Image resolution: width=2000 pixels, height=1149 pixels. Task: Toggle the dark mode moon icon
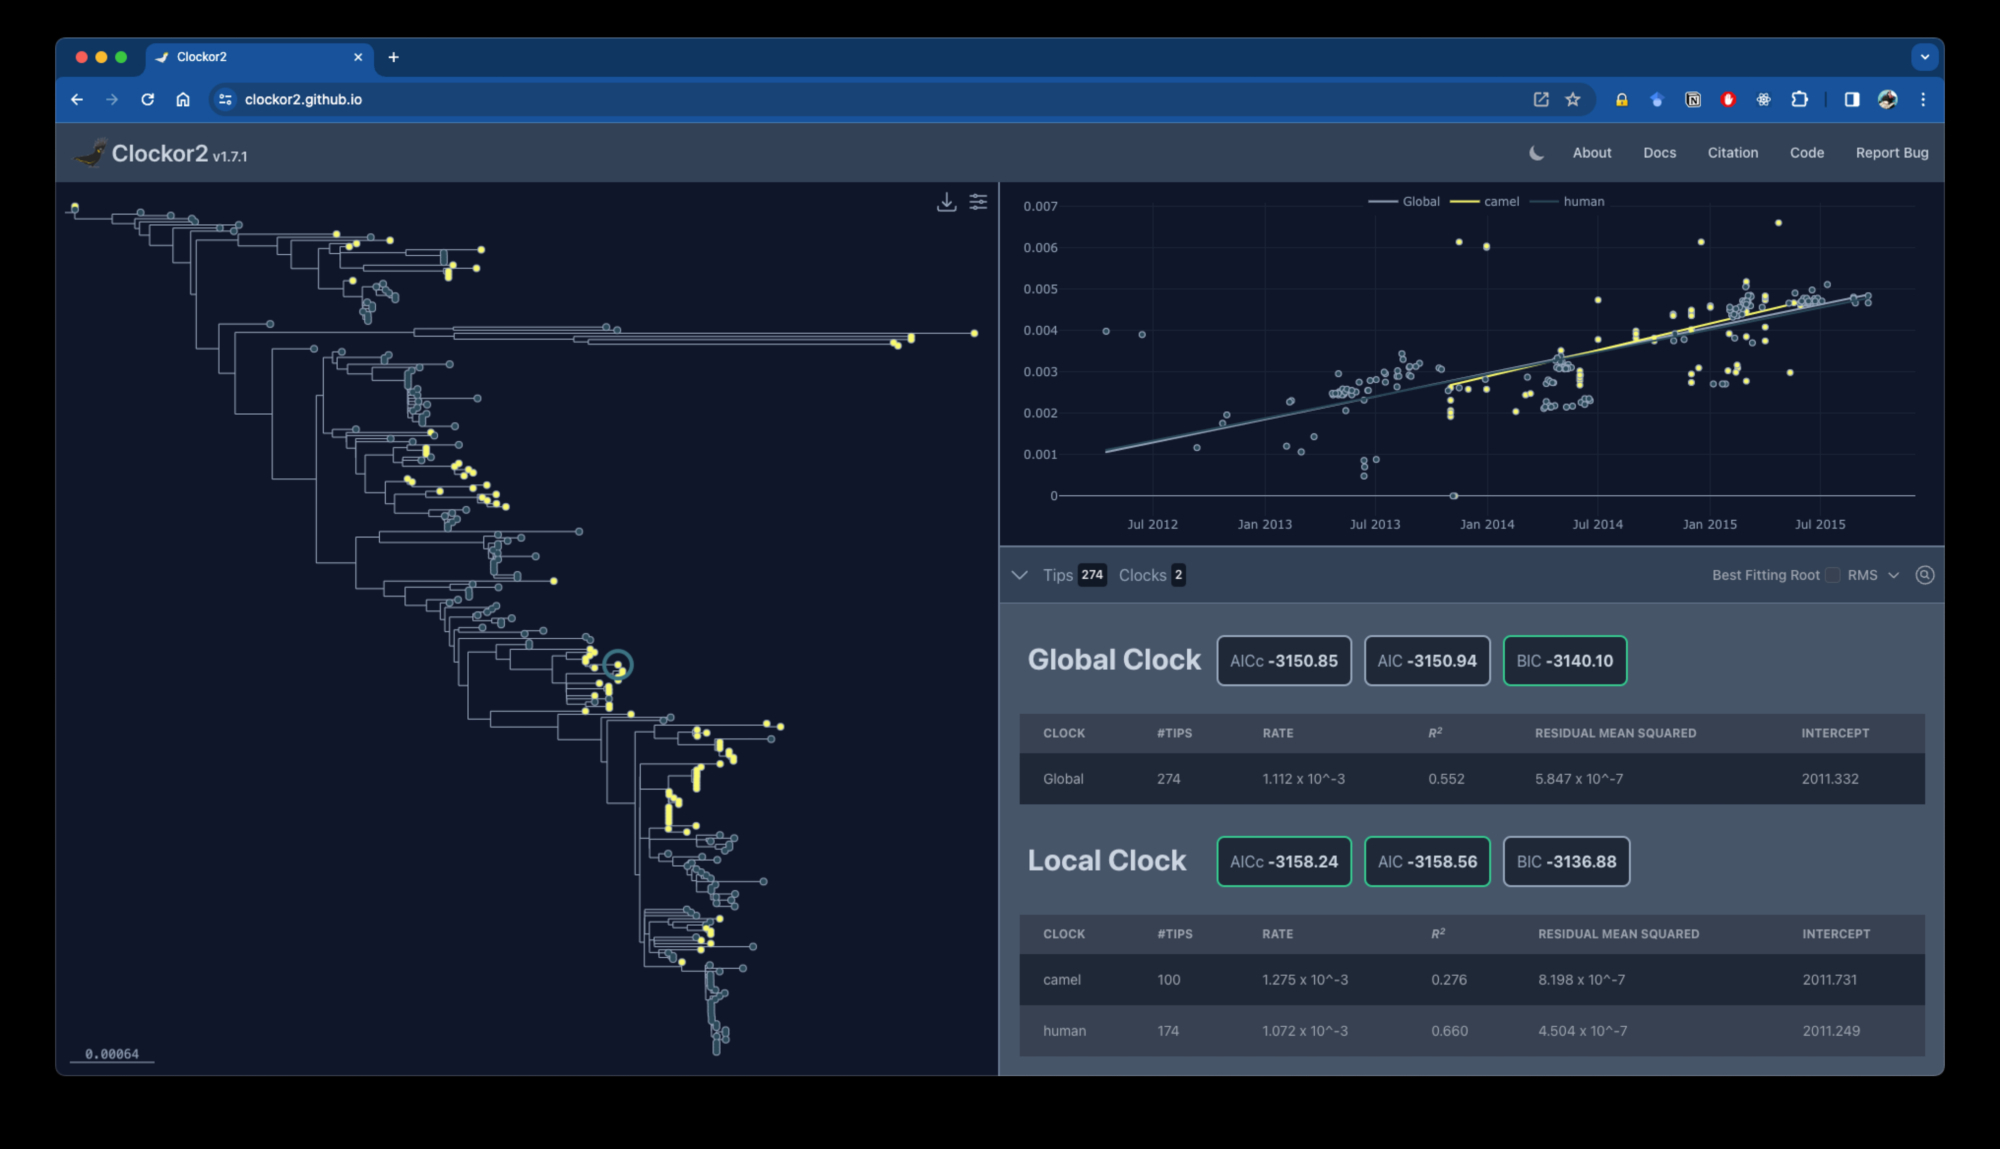pos(1536,153)
